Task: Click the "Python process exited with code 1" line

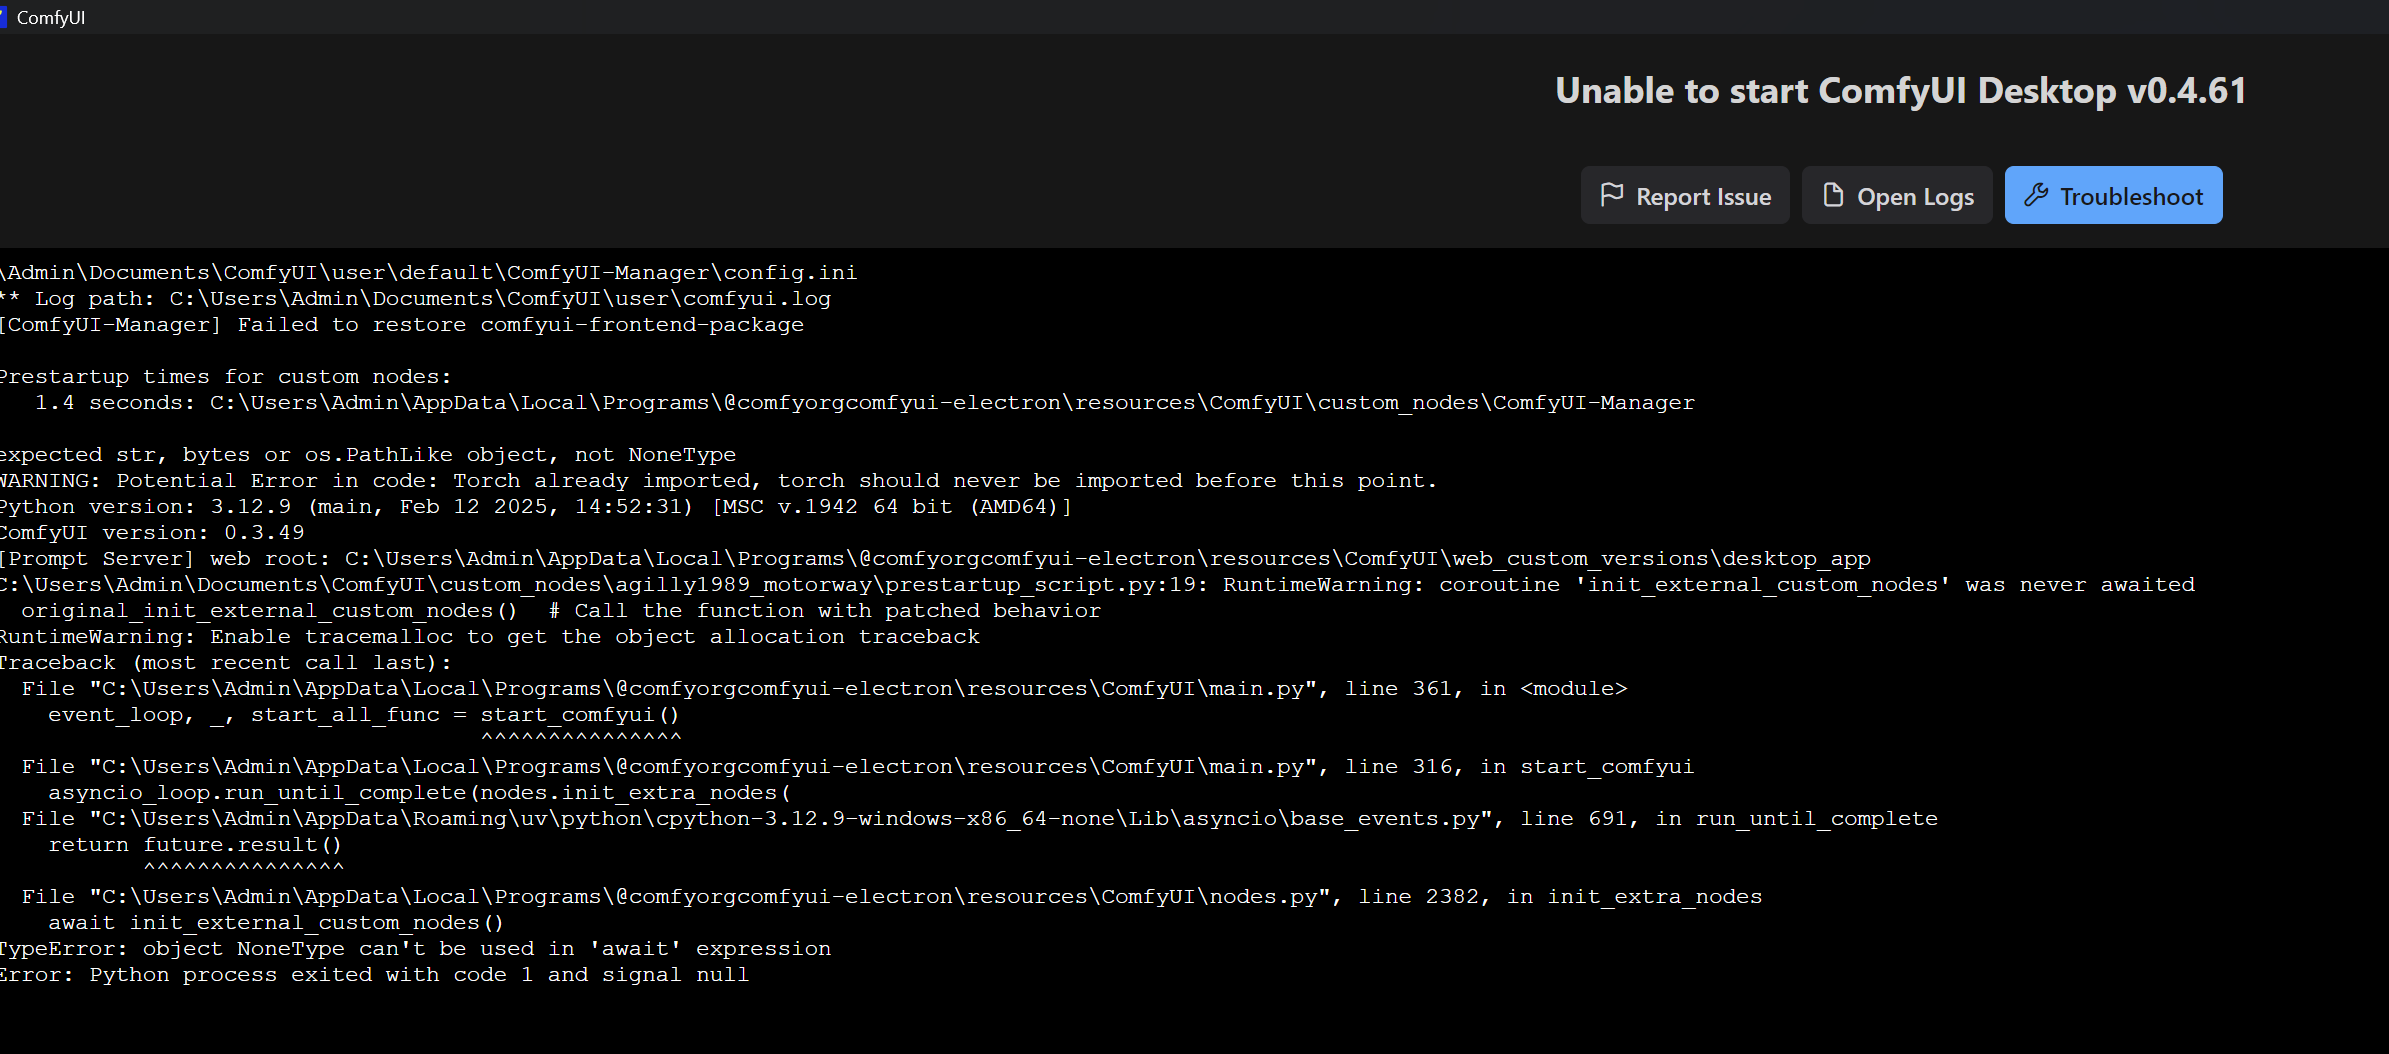Action: [x=375, y=975]
